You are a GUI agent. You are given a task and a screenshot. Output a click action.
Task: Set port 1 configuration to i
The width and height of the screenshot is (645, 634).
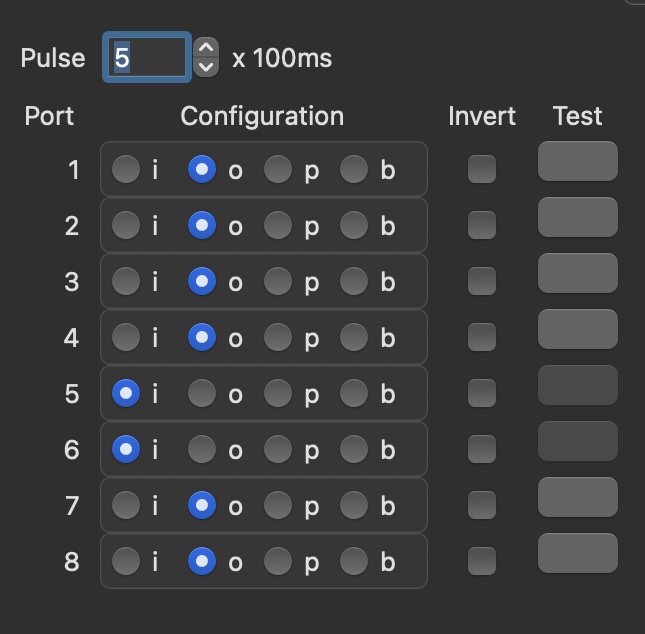pyautogui.click(x=126, y=170)
